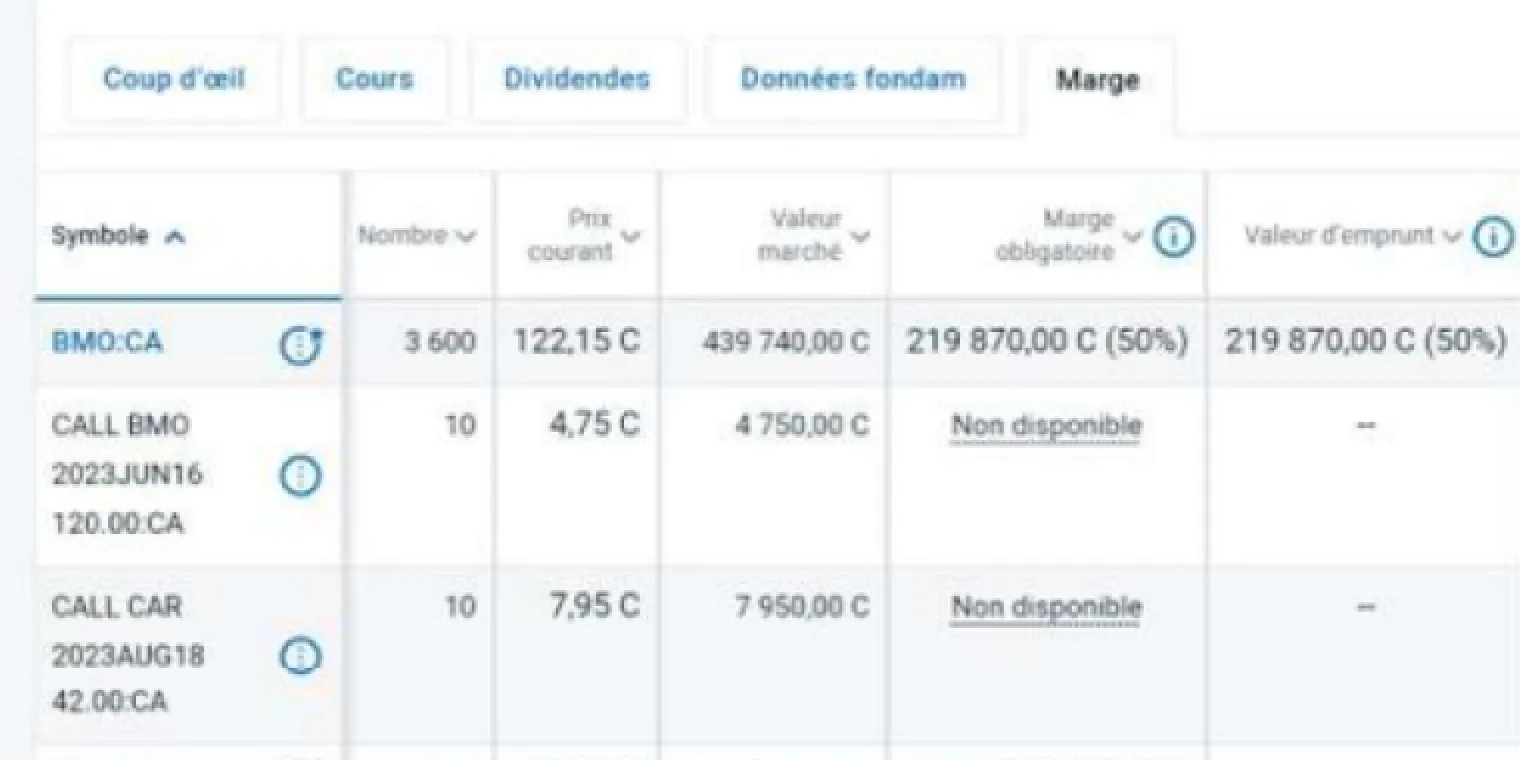Select the CALL CAR 2023AUG18 symbol cell

coord(128,655)
